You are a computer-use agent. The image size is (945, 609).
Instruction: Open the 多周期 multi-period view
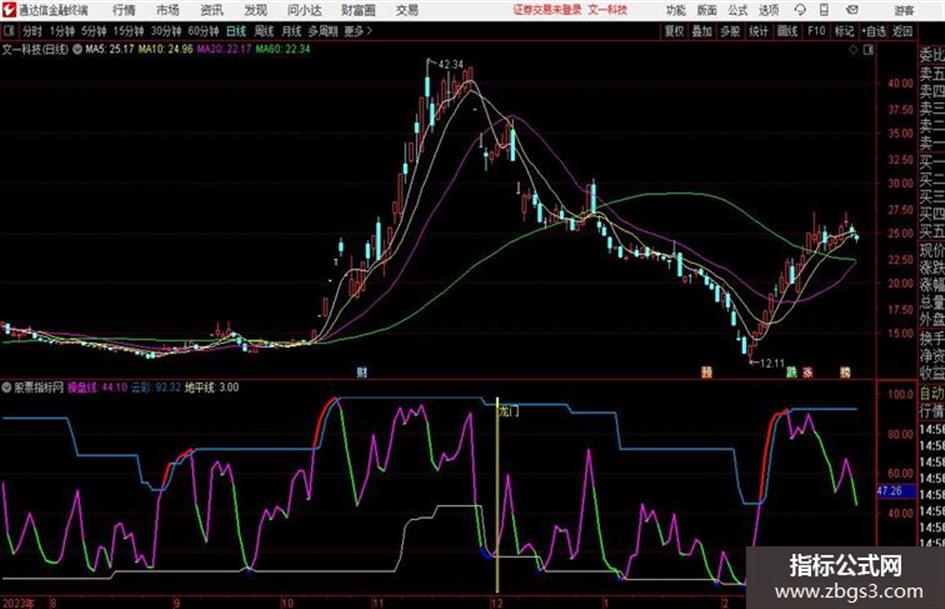tap(323, 31)
